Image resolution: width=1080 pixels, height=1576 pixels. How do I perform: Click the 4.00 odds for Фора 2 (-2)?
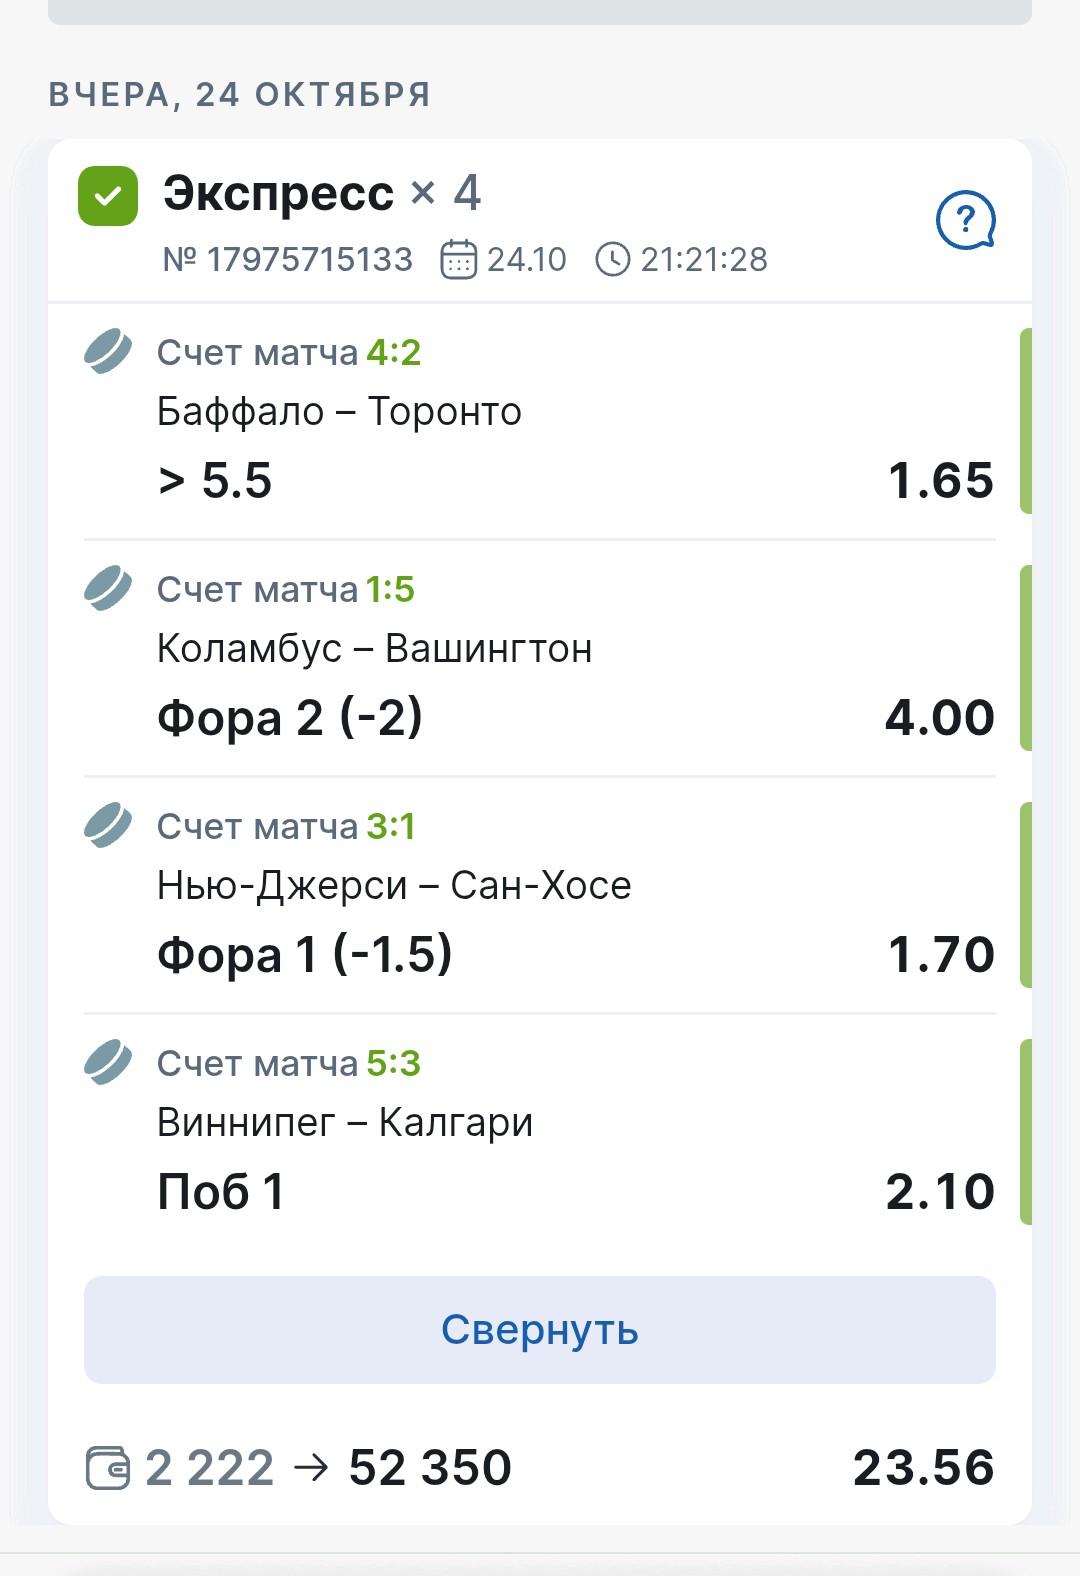(x=939, y=718)
